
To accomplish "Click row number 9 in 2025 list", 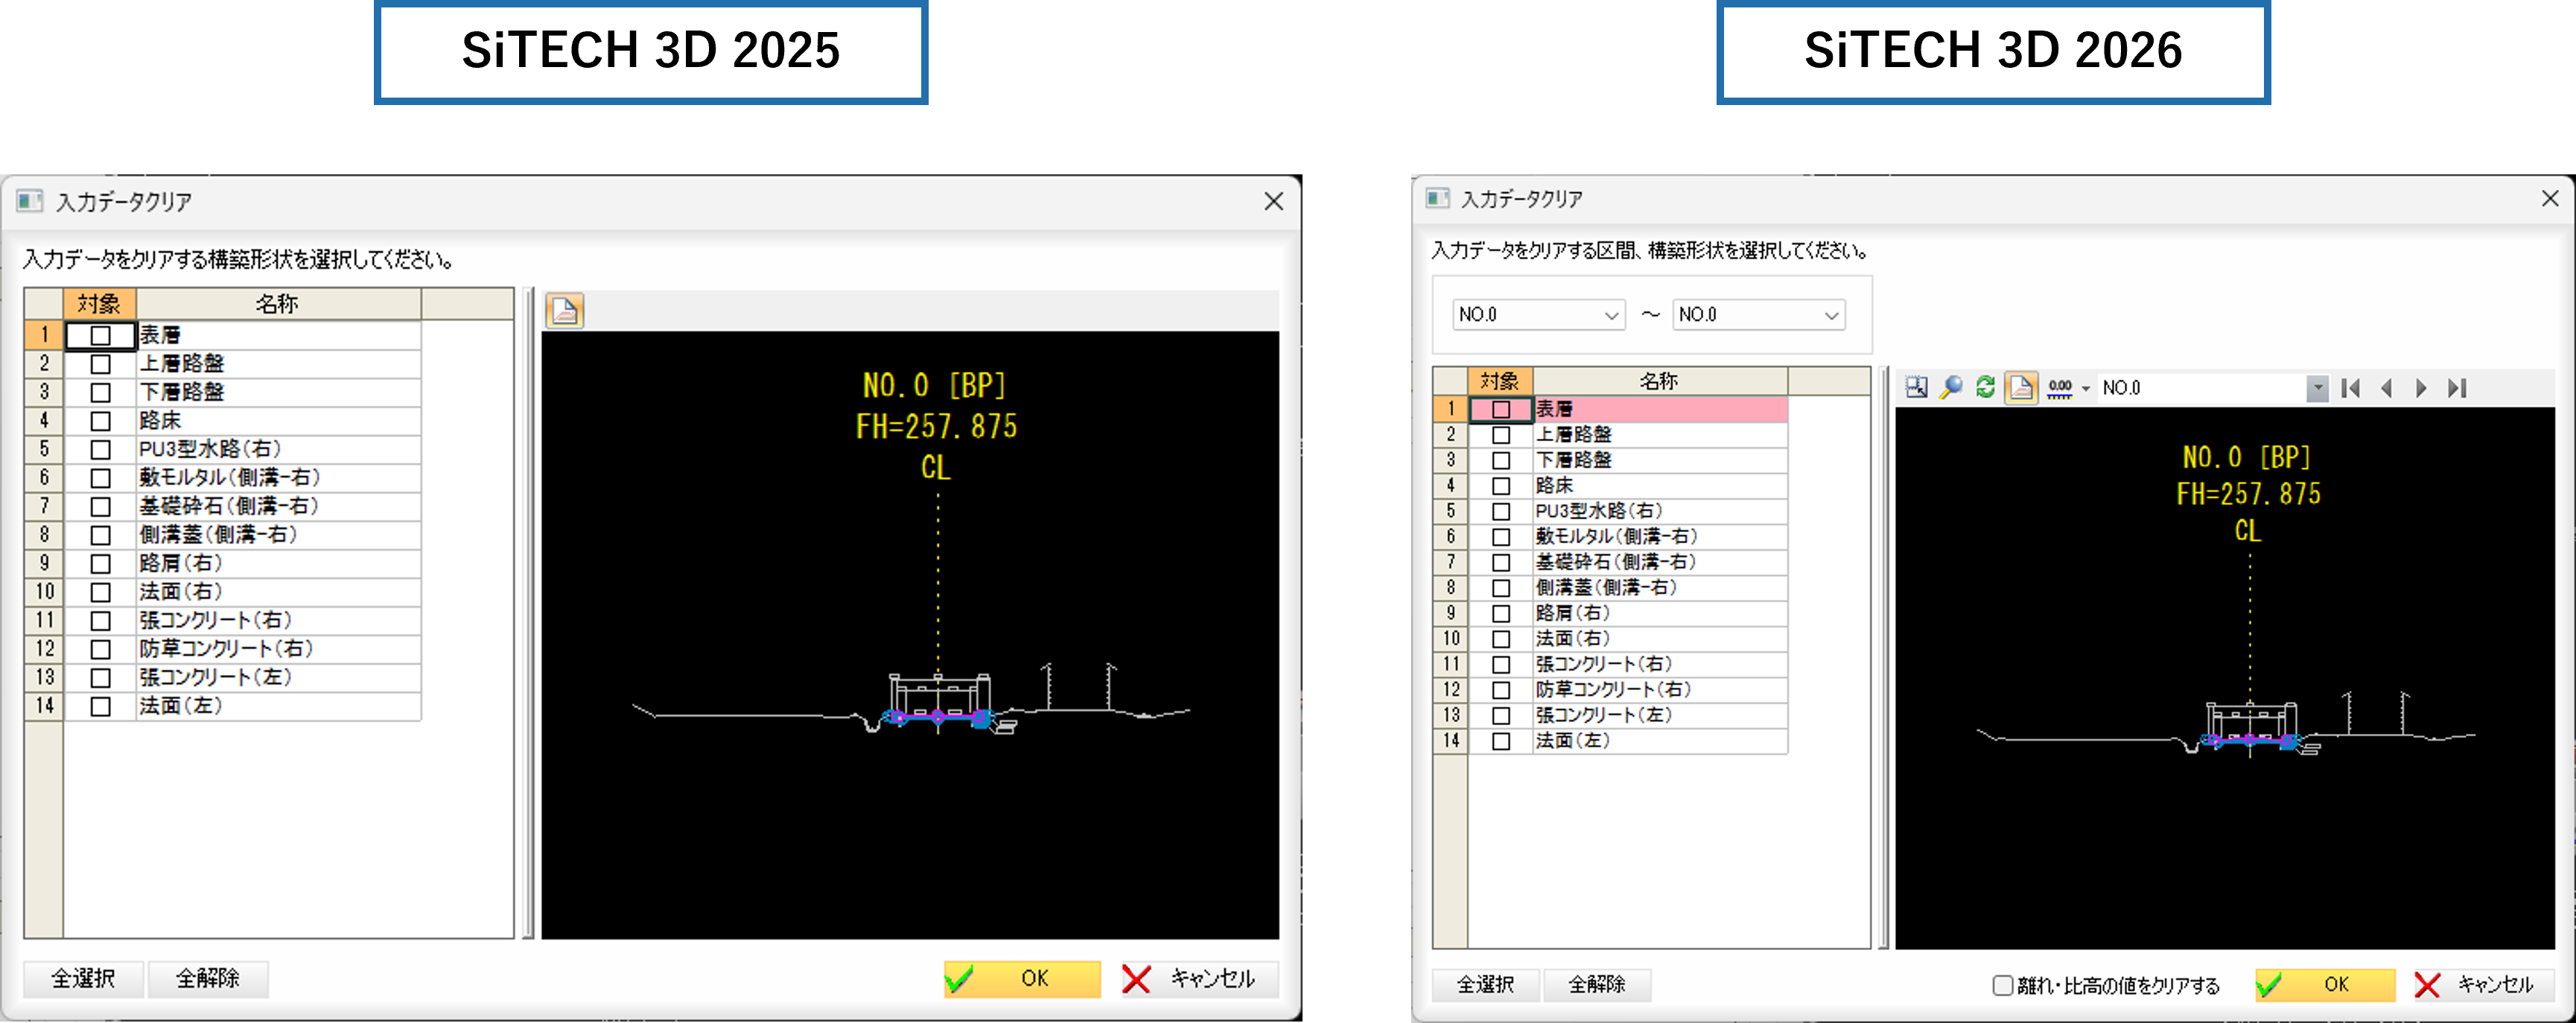I will tap(44, 564).
